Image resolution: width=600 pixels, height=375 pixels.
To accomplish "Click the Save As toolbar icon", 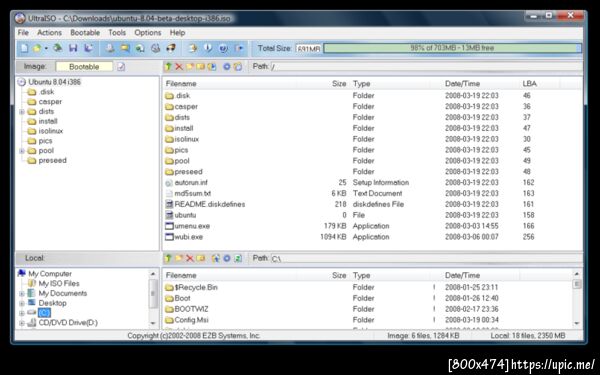I will 88,48.
